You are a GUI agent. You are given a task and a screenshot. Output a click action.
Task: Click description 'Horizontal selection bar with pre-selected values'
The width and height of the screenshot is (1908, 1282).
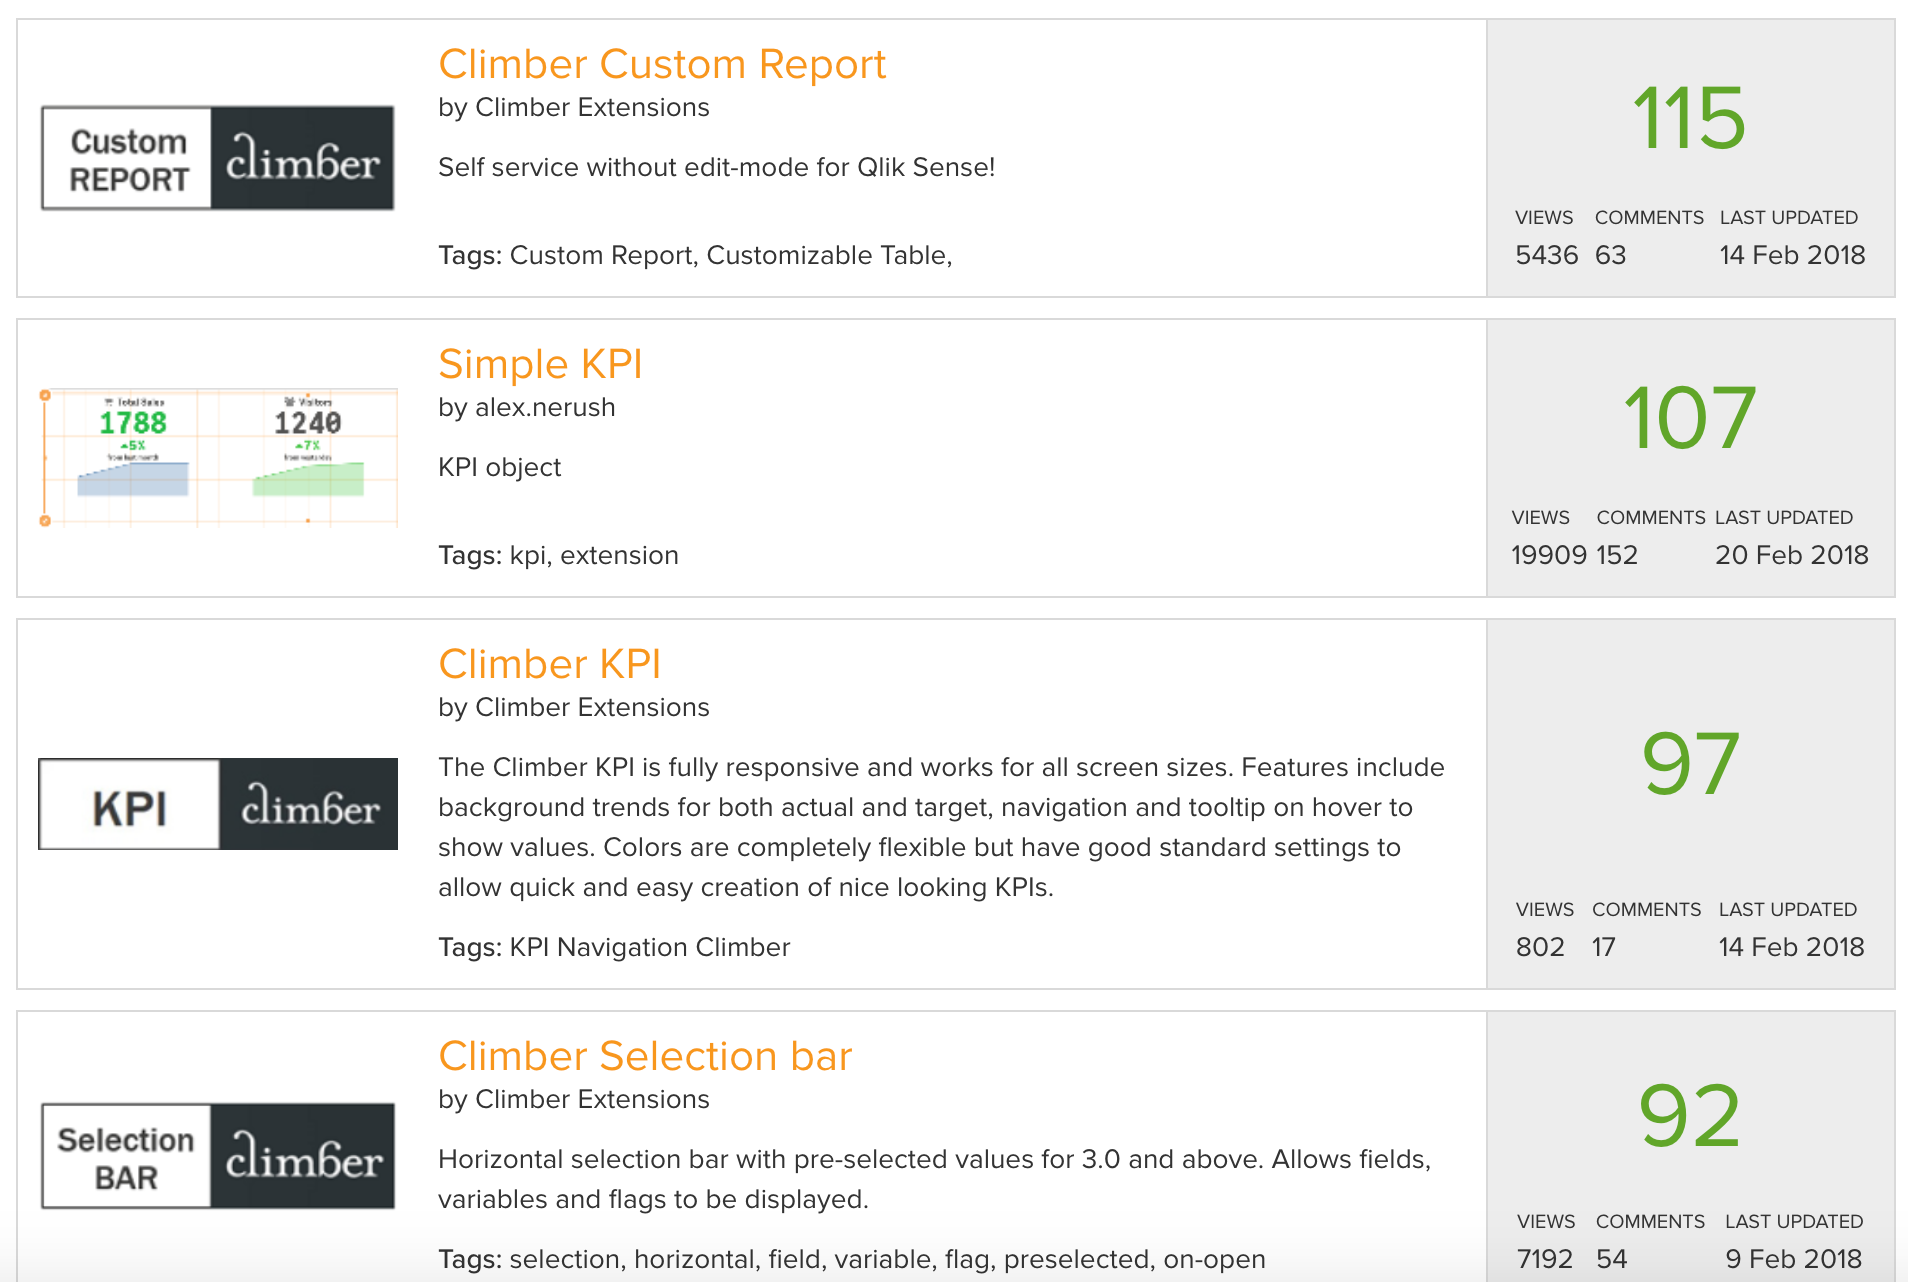pos(935,1179)
